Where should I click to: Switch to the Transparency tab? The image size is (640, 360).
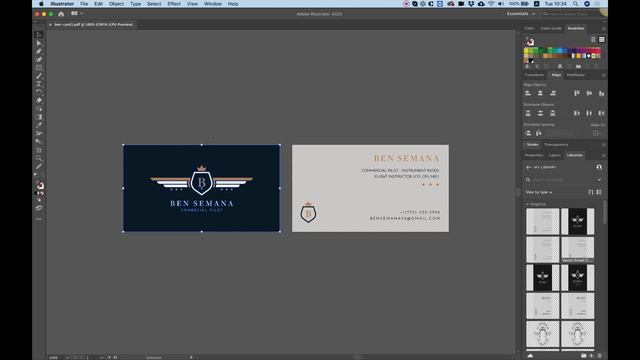point(556,144)
